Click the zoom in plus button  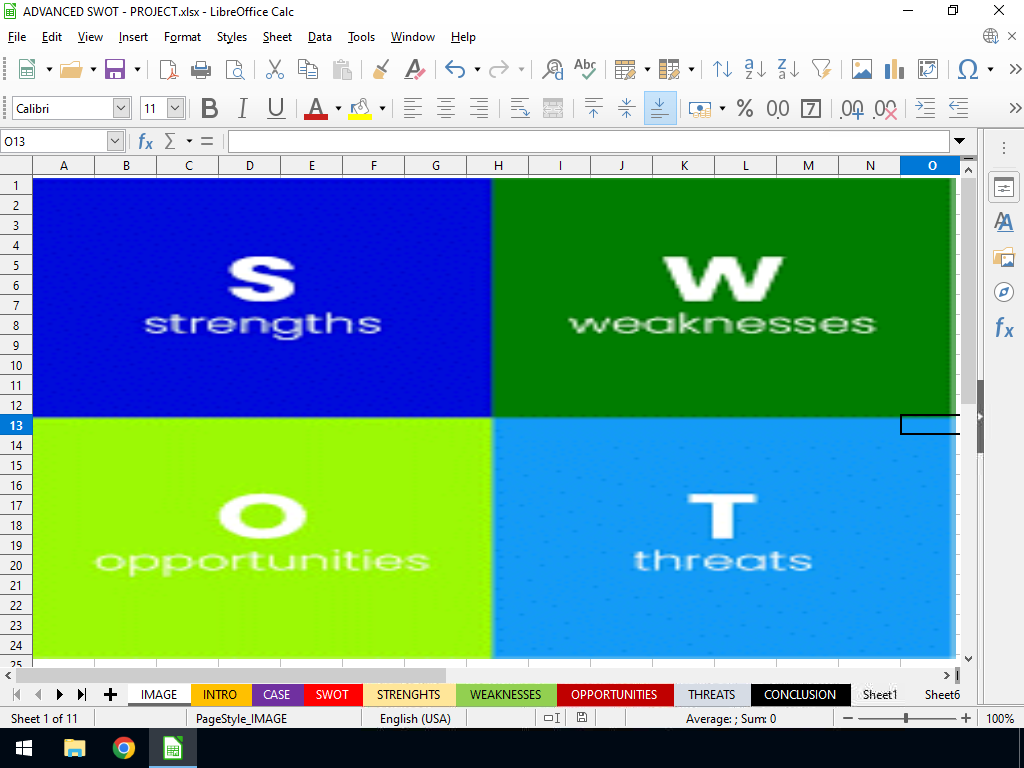(x=966, y=718)
